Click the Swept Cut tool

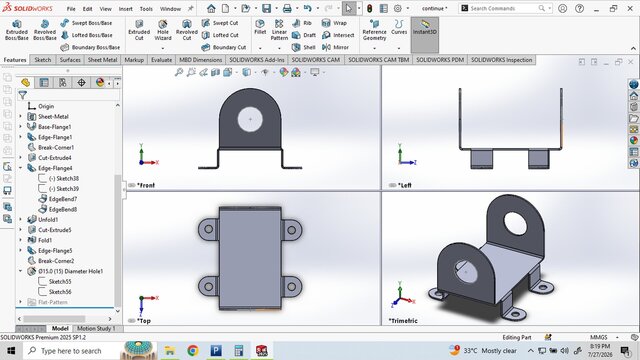tap(220, 23)
